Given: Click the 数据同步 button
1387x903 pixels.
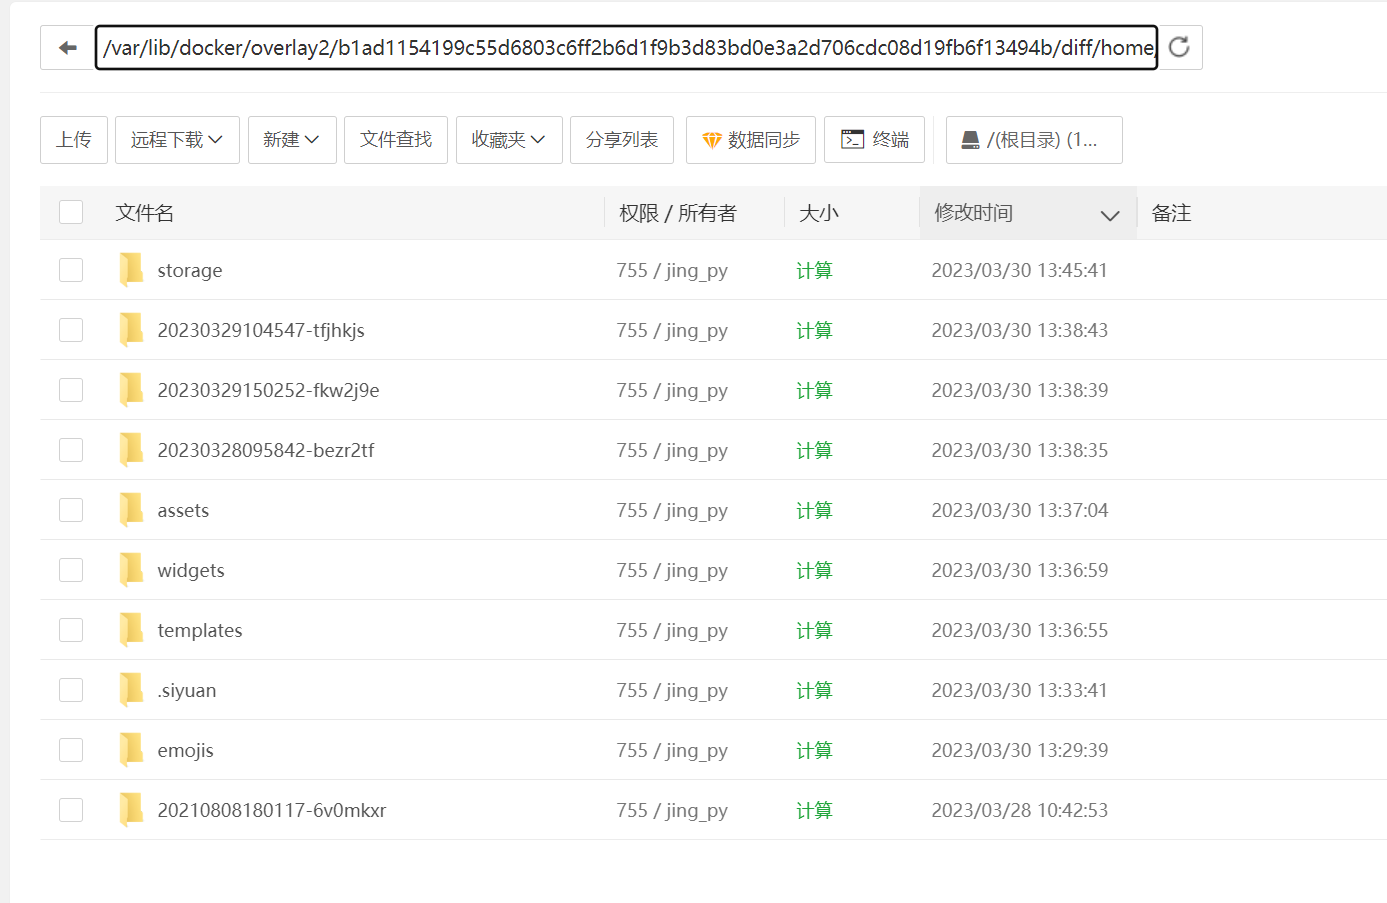Looking at the screenshot, I should point(751,140).
